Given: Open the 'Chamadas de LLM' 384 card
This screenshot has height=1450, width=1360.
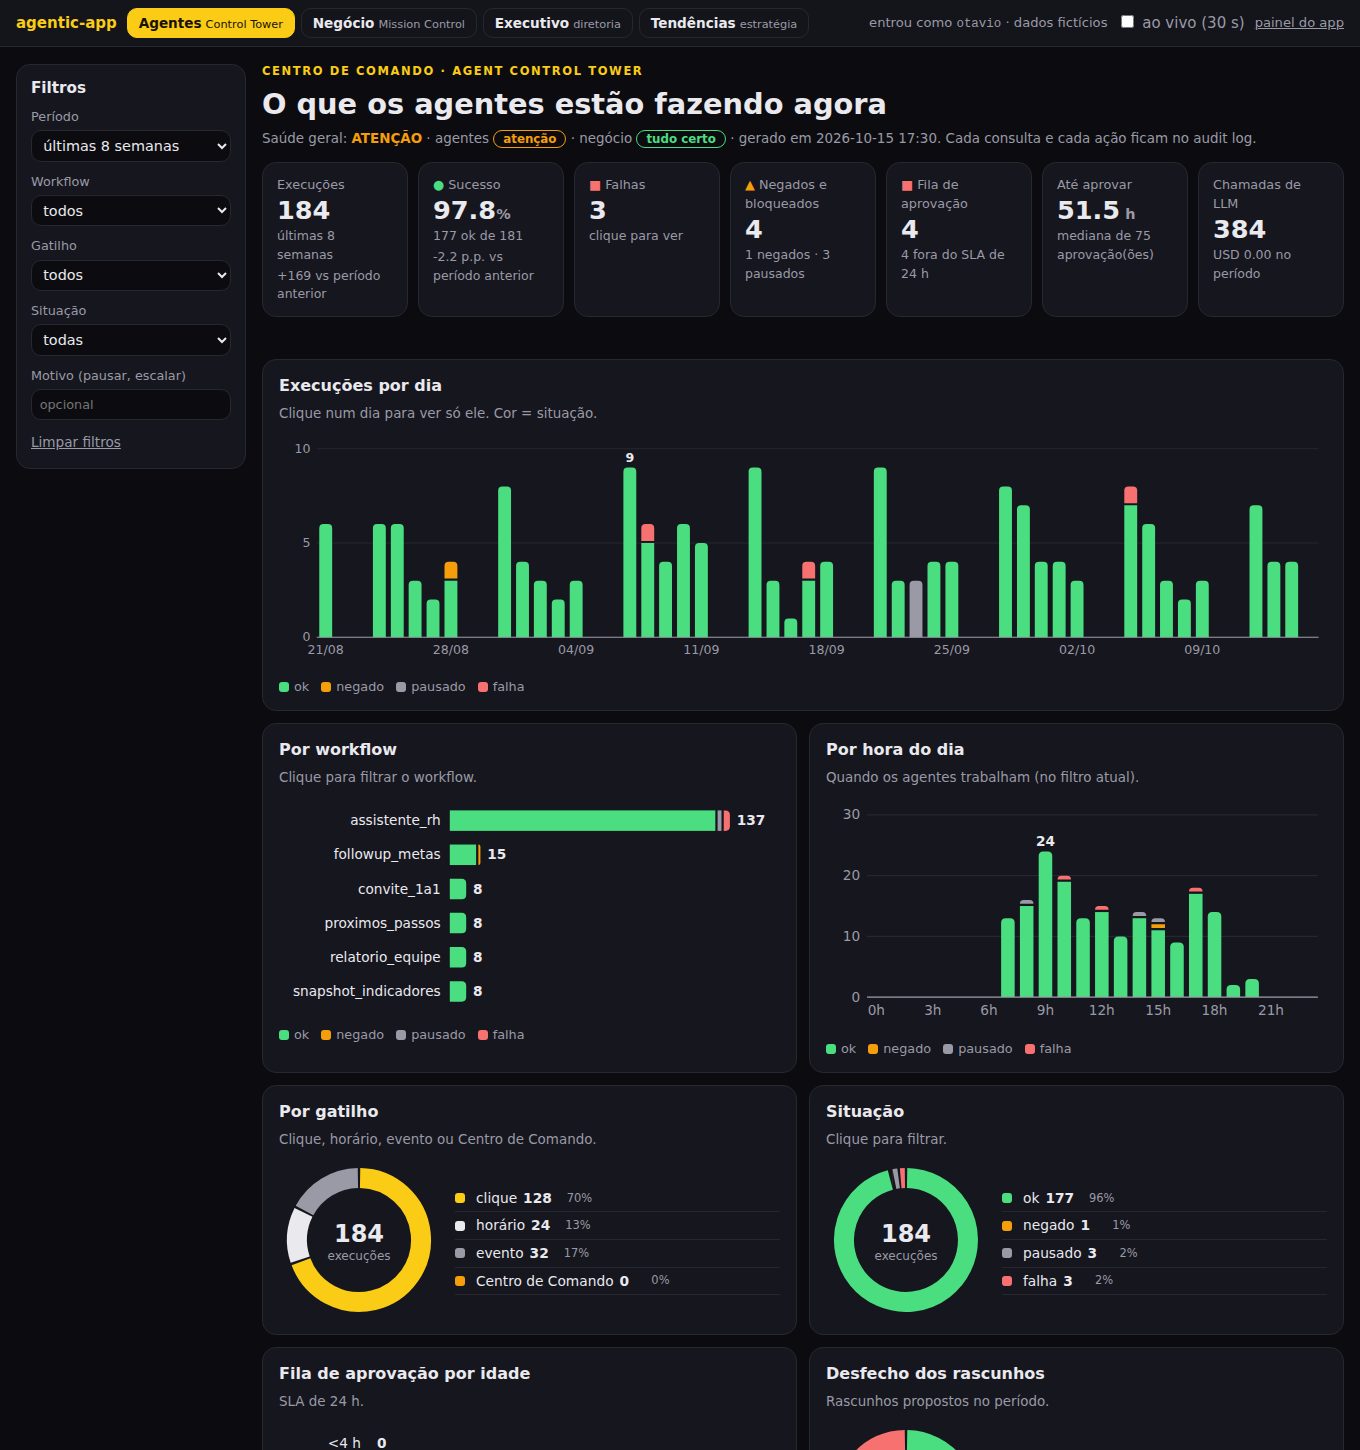Looking at the screenshot, I should (1271, 239).
